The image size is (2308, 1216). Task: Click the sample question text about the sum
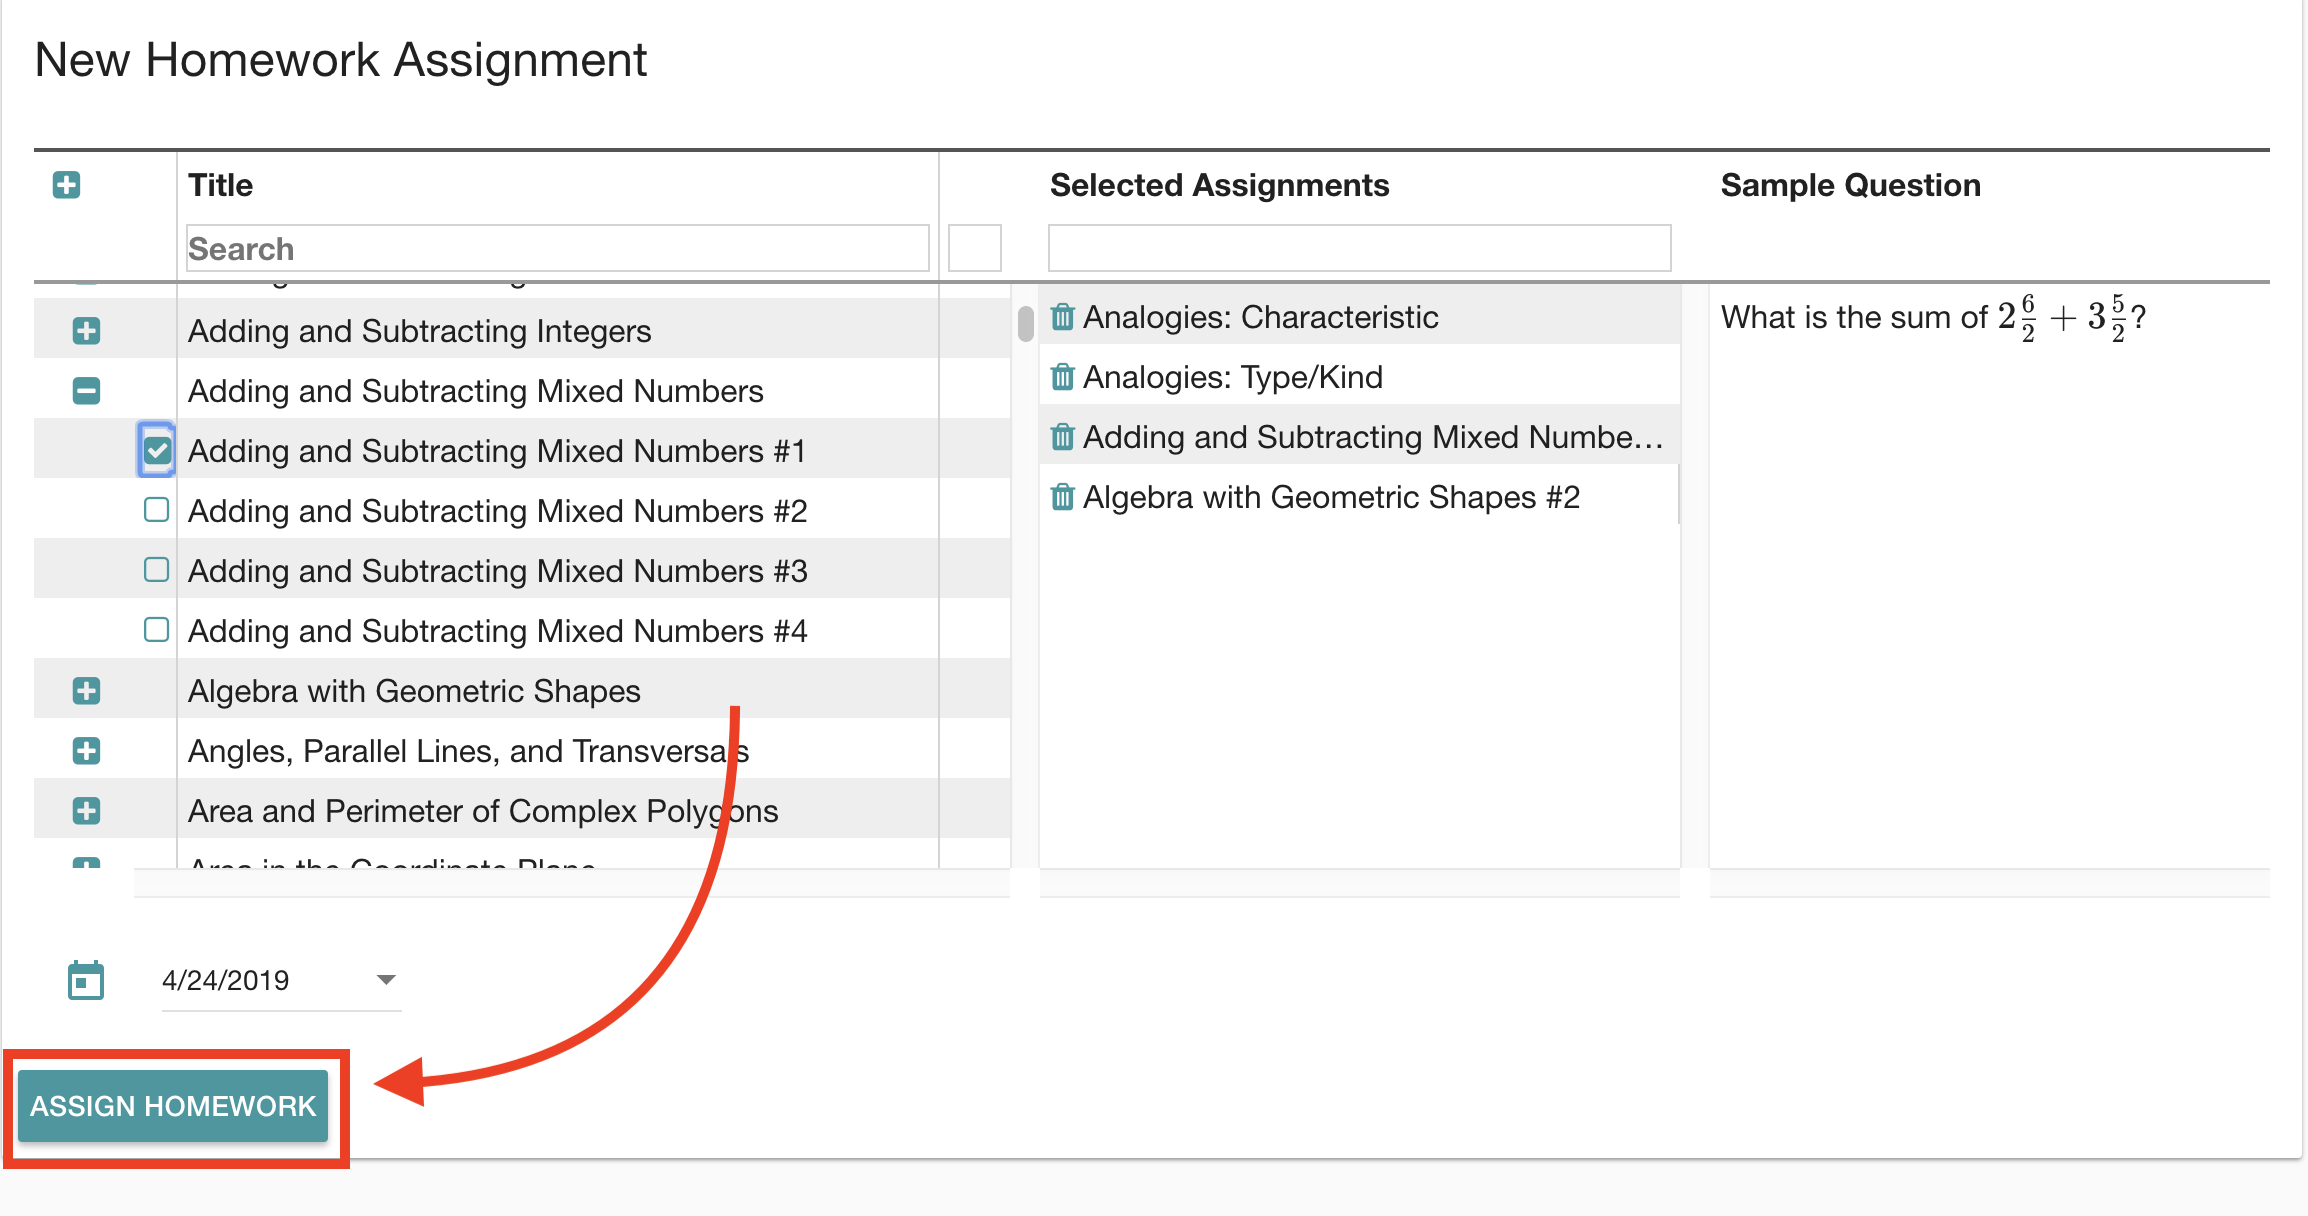tap(1934, 317)
